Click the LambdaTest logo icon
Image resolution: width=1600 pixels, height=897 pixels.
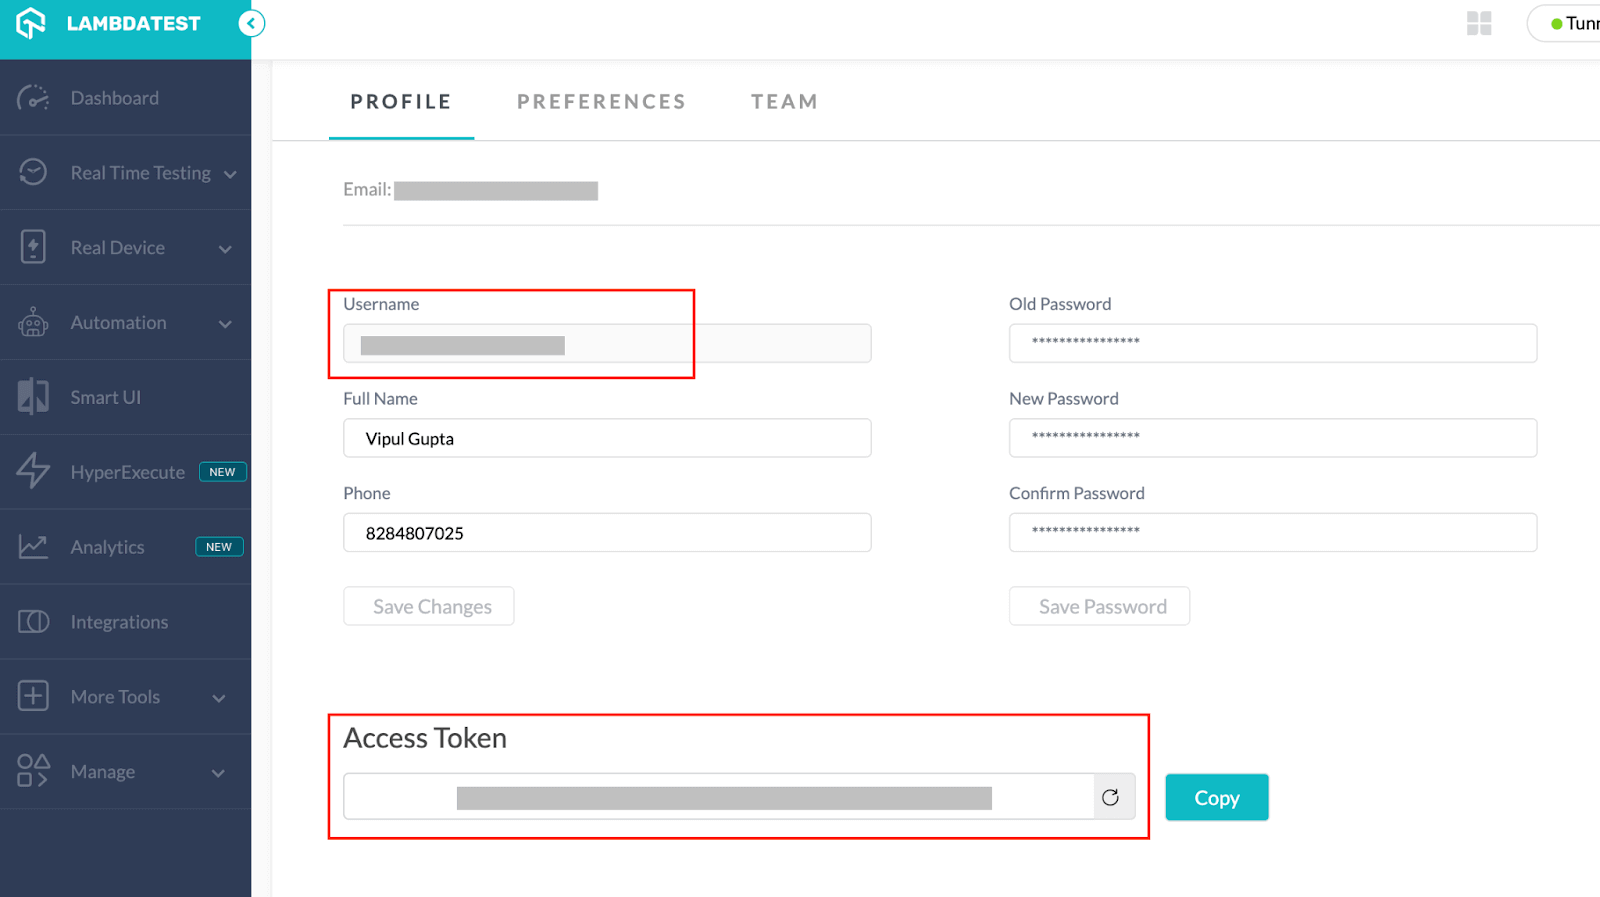pos(31,23)
